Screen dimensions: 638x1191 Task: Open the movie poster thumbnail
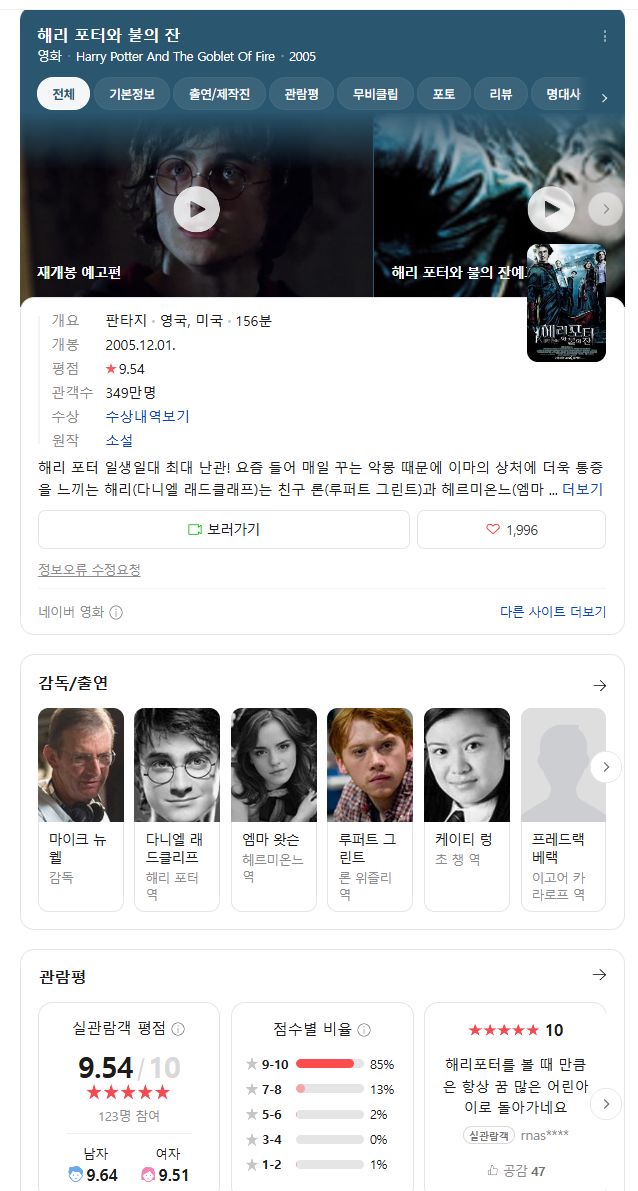point(567,302)
